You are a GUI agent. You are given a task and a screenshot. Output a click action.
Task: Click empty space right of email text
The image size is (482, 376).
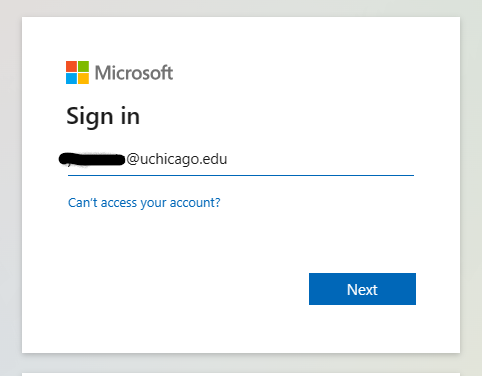(320, 159)
